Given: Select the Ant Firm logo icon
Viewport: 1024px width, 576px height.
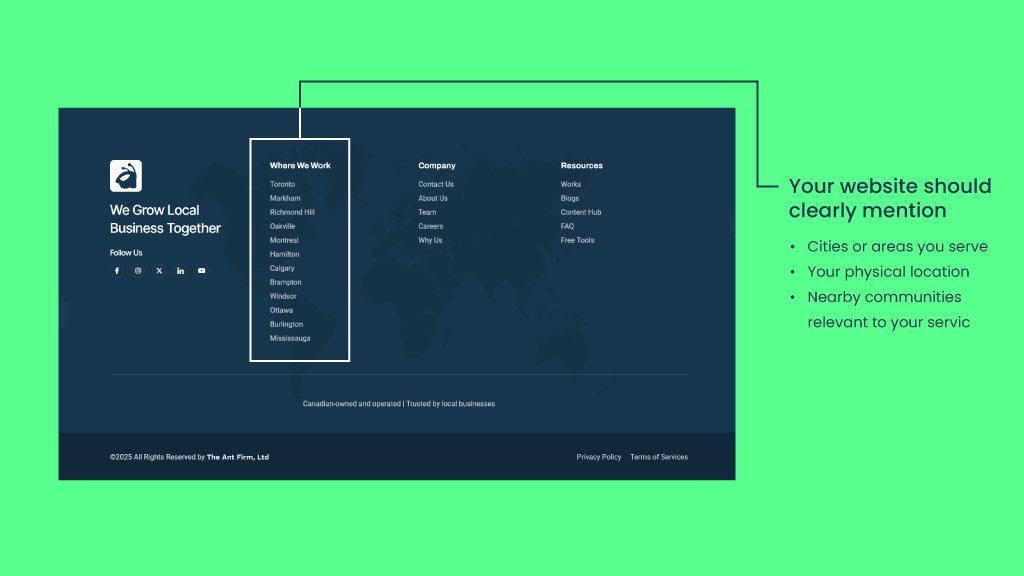Looking at the screenshot, I should coord(125,174).
